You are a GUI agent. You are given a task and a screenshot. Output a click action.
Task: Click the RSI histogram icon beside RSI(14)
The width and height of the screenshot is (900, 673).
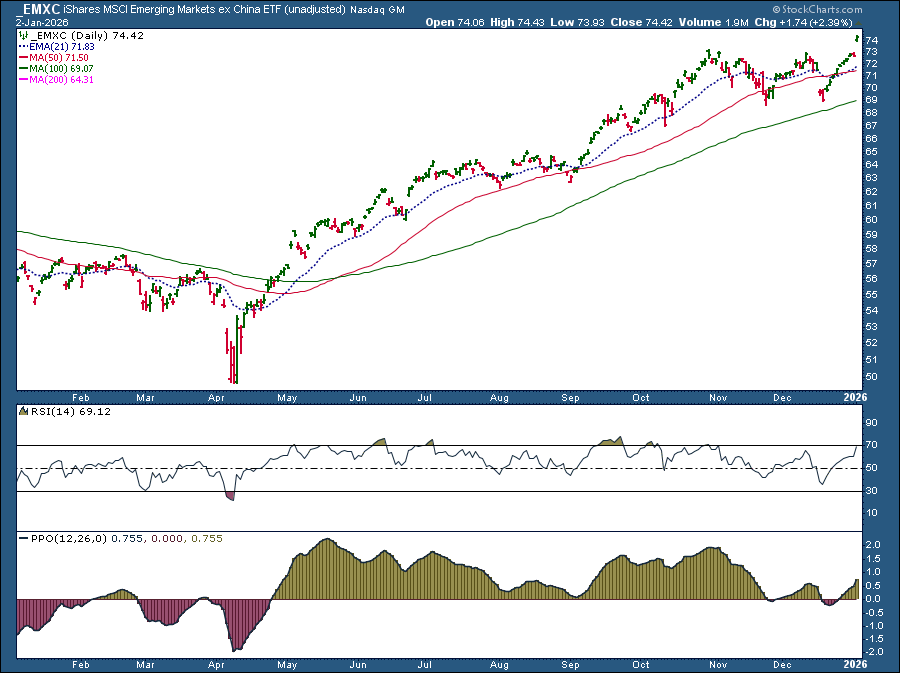tap(23, 411)
